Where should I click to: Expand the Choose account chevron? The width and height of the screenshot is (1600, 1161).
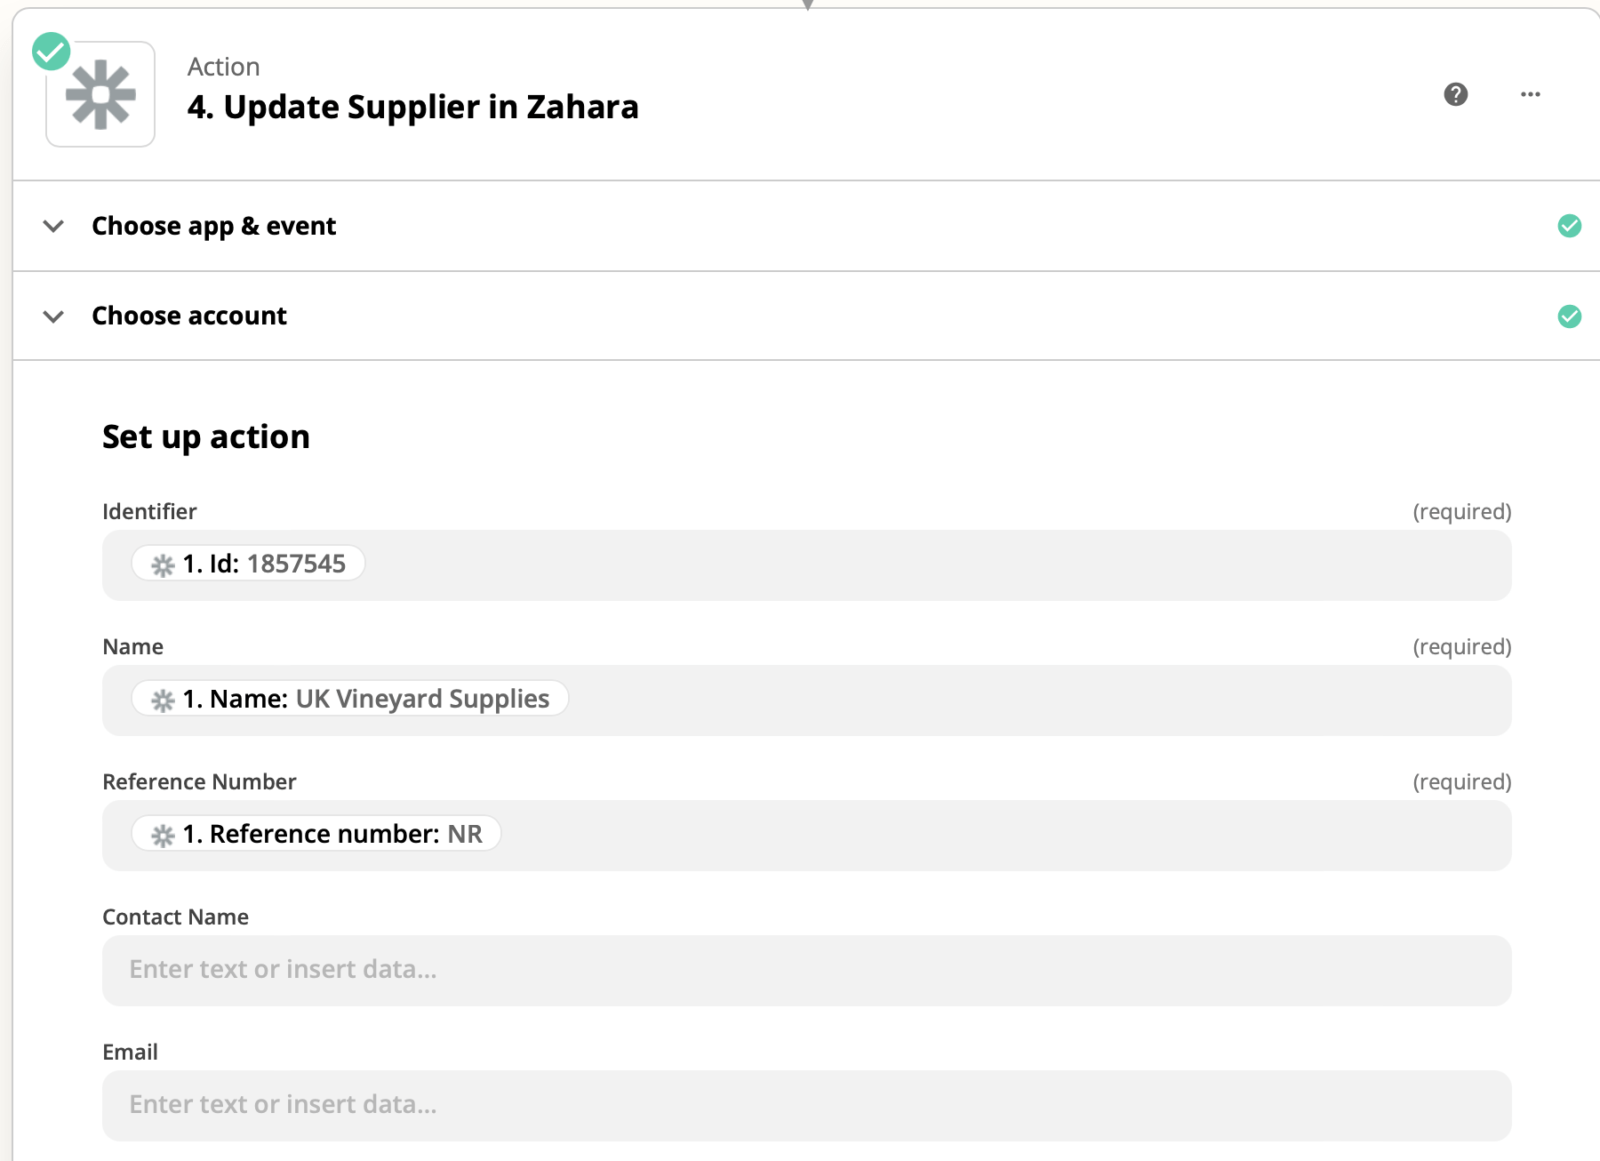pos(54,316)
